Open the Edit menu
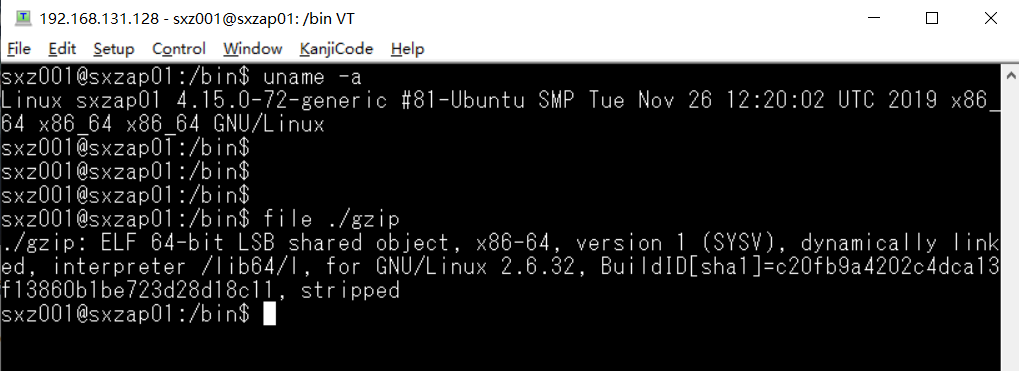This screenshot has height=371, width=1019. point(62,49)
